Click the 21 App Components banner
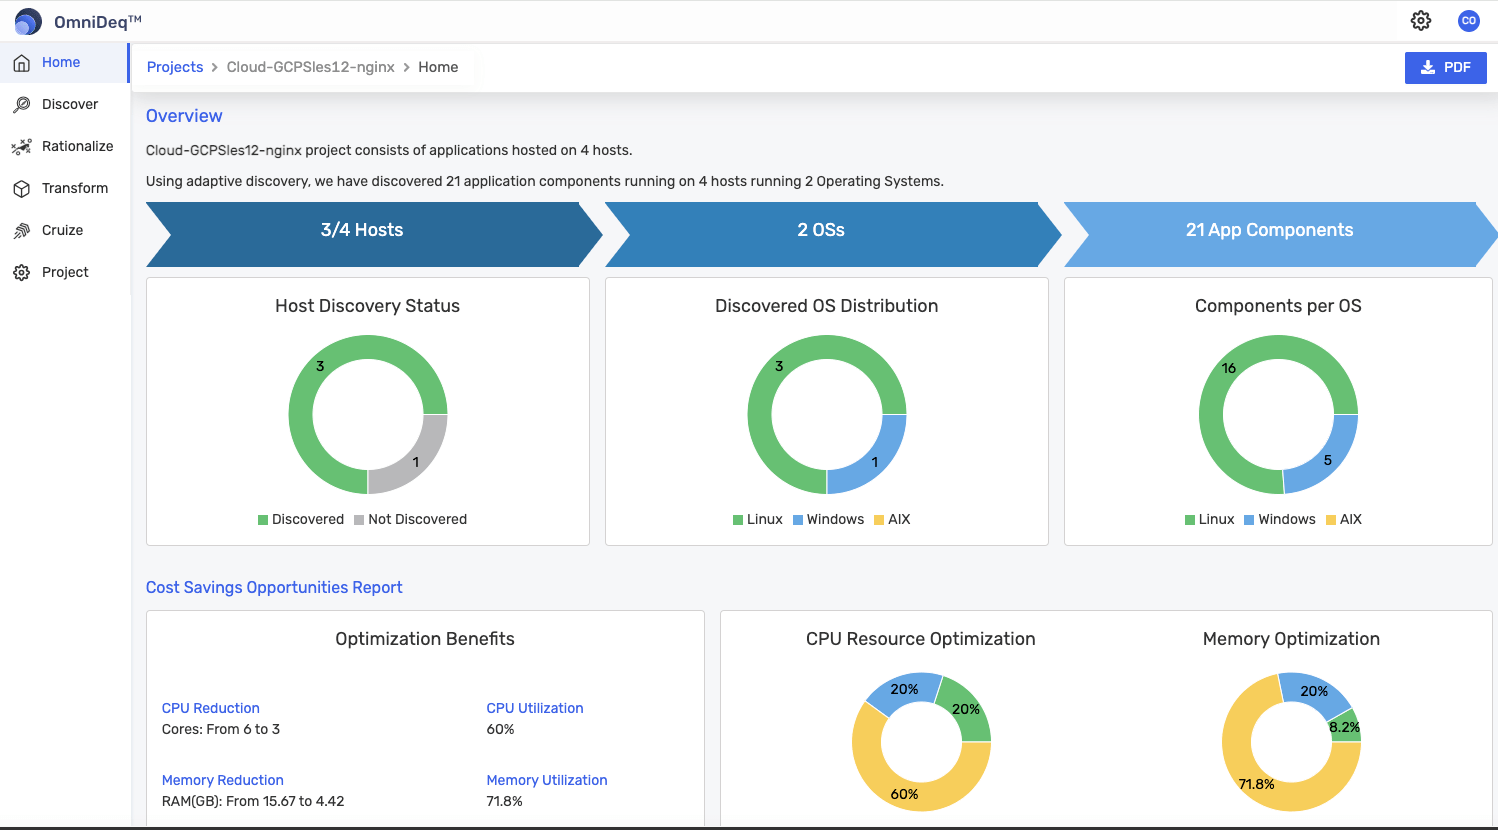The width and height of the screenshot is (1498, 830). click(1270, 230)
